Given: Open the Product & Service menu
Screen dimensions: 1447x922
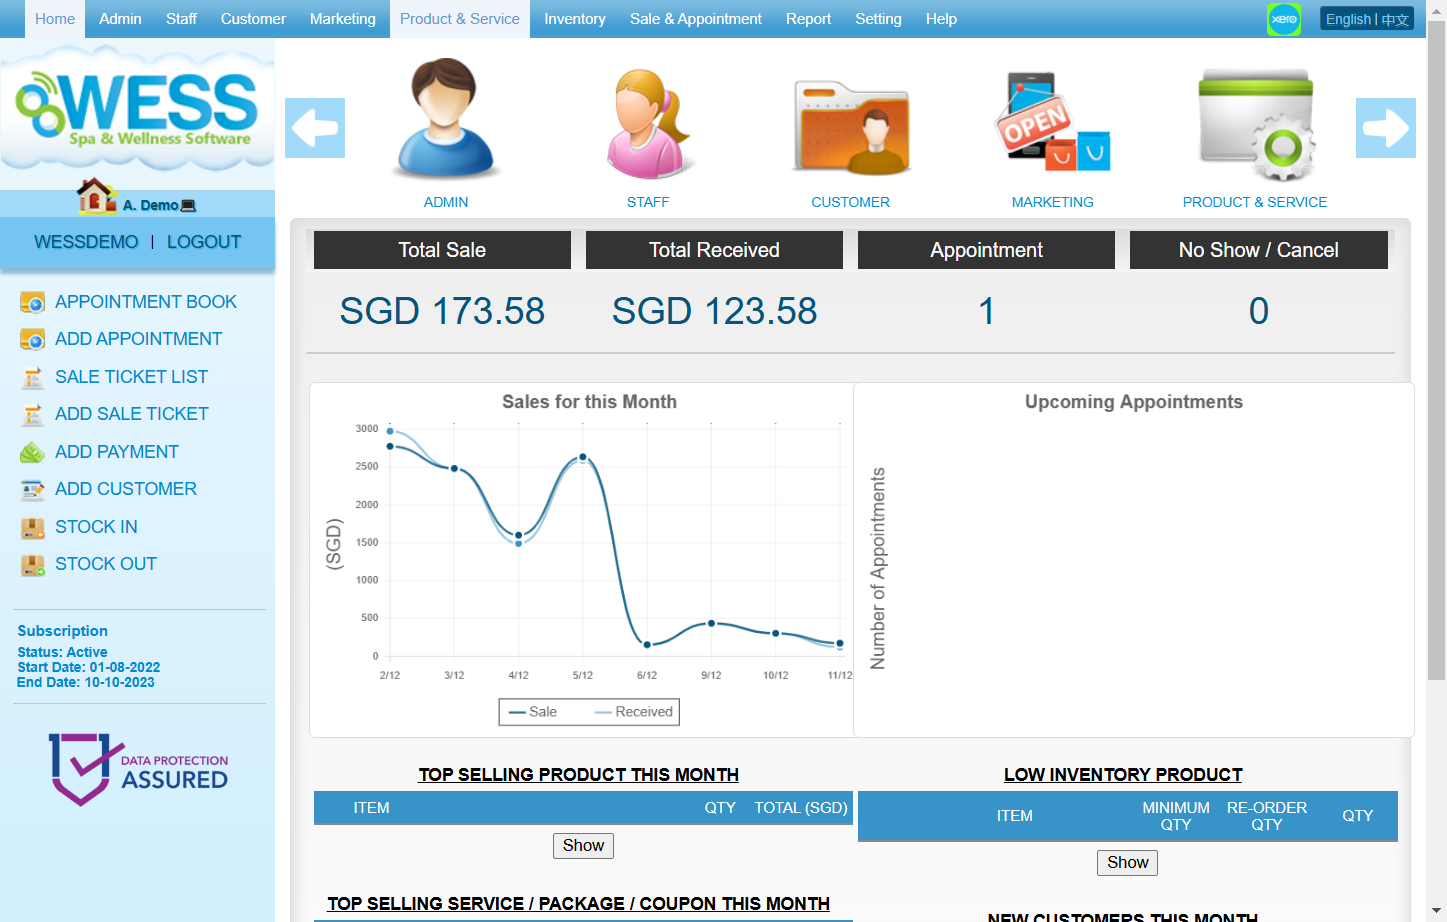Looking at the screenshot, I should coord(460,19).
